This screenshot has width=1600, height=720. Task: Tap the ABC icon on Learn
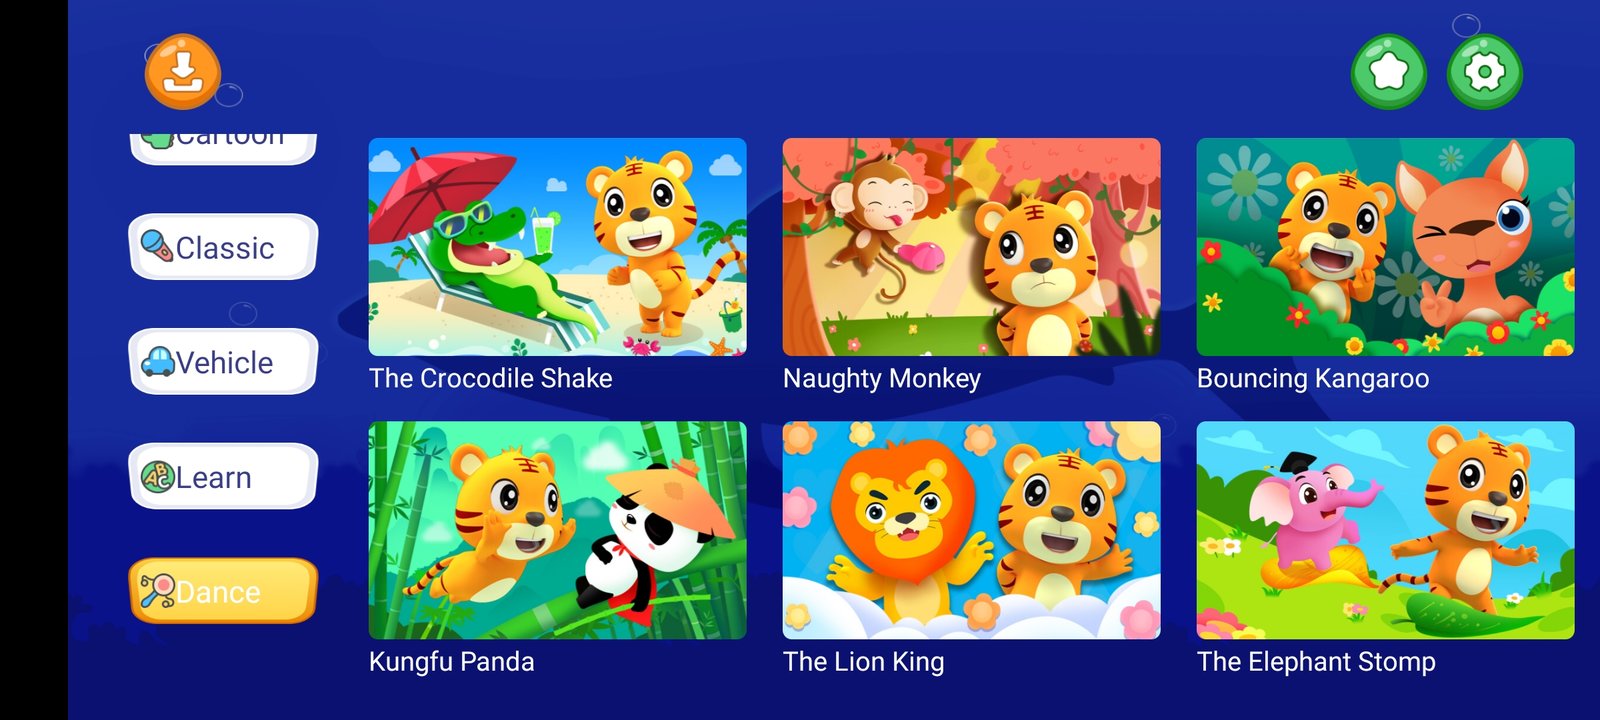158,477
